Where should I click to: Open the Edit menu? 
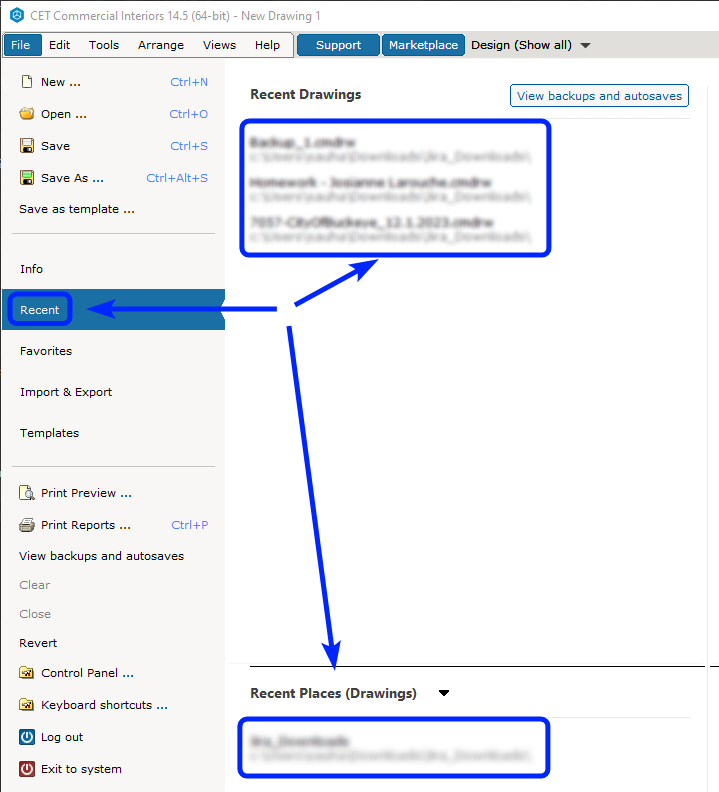point(60,45)
